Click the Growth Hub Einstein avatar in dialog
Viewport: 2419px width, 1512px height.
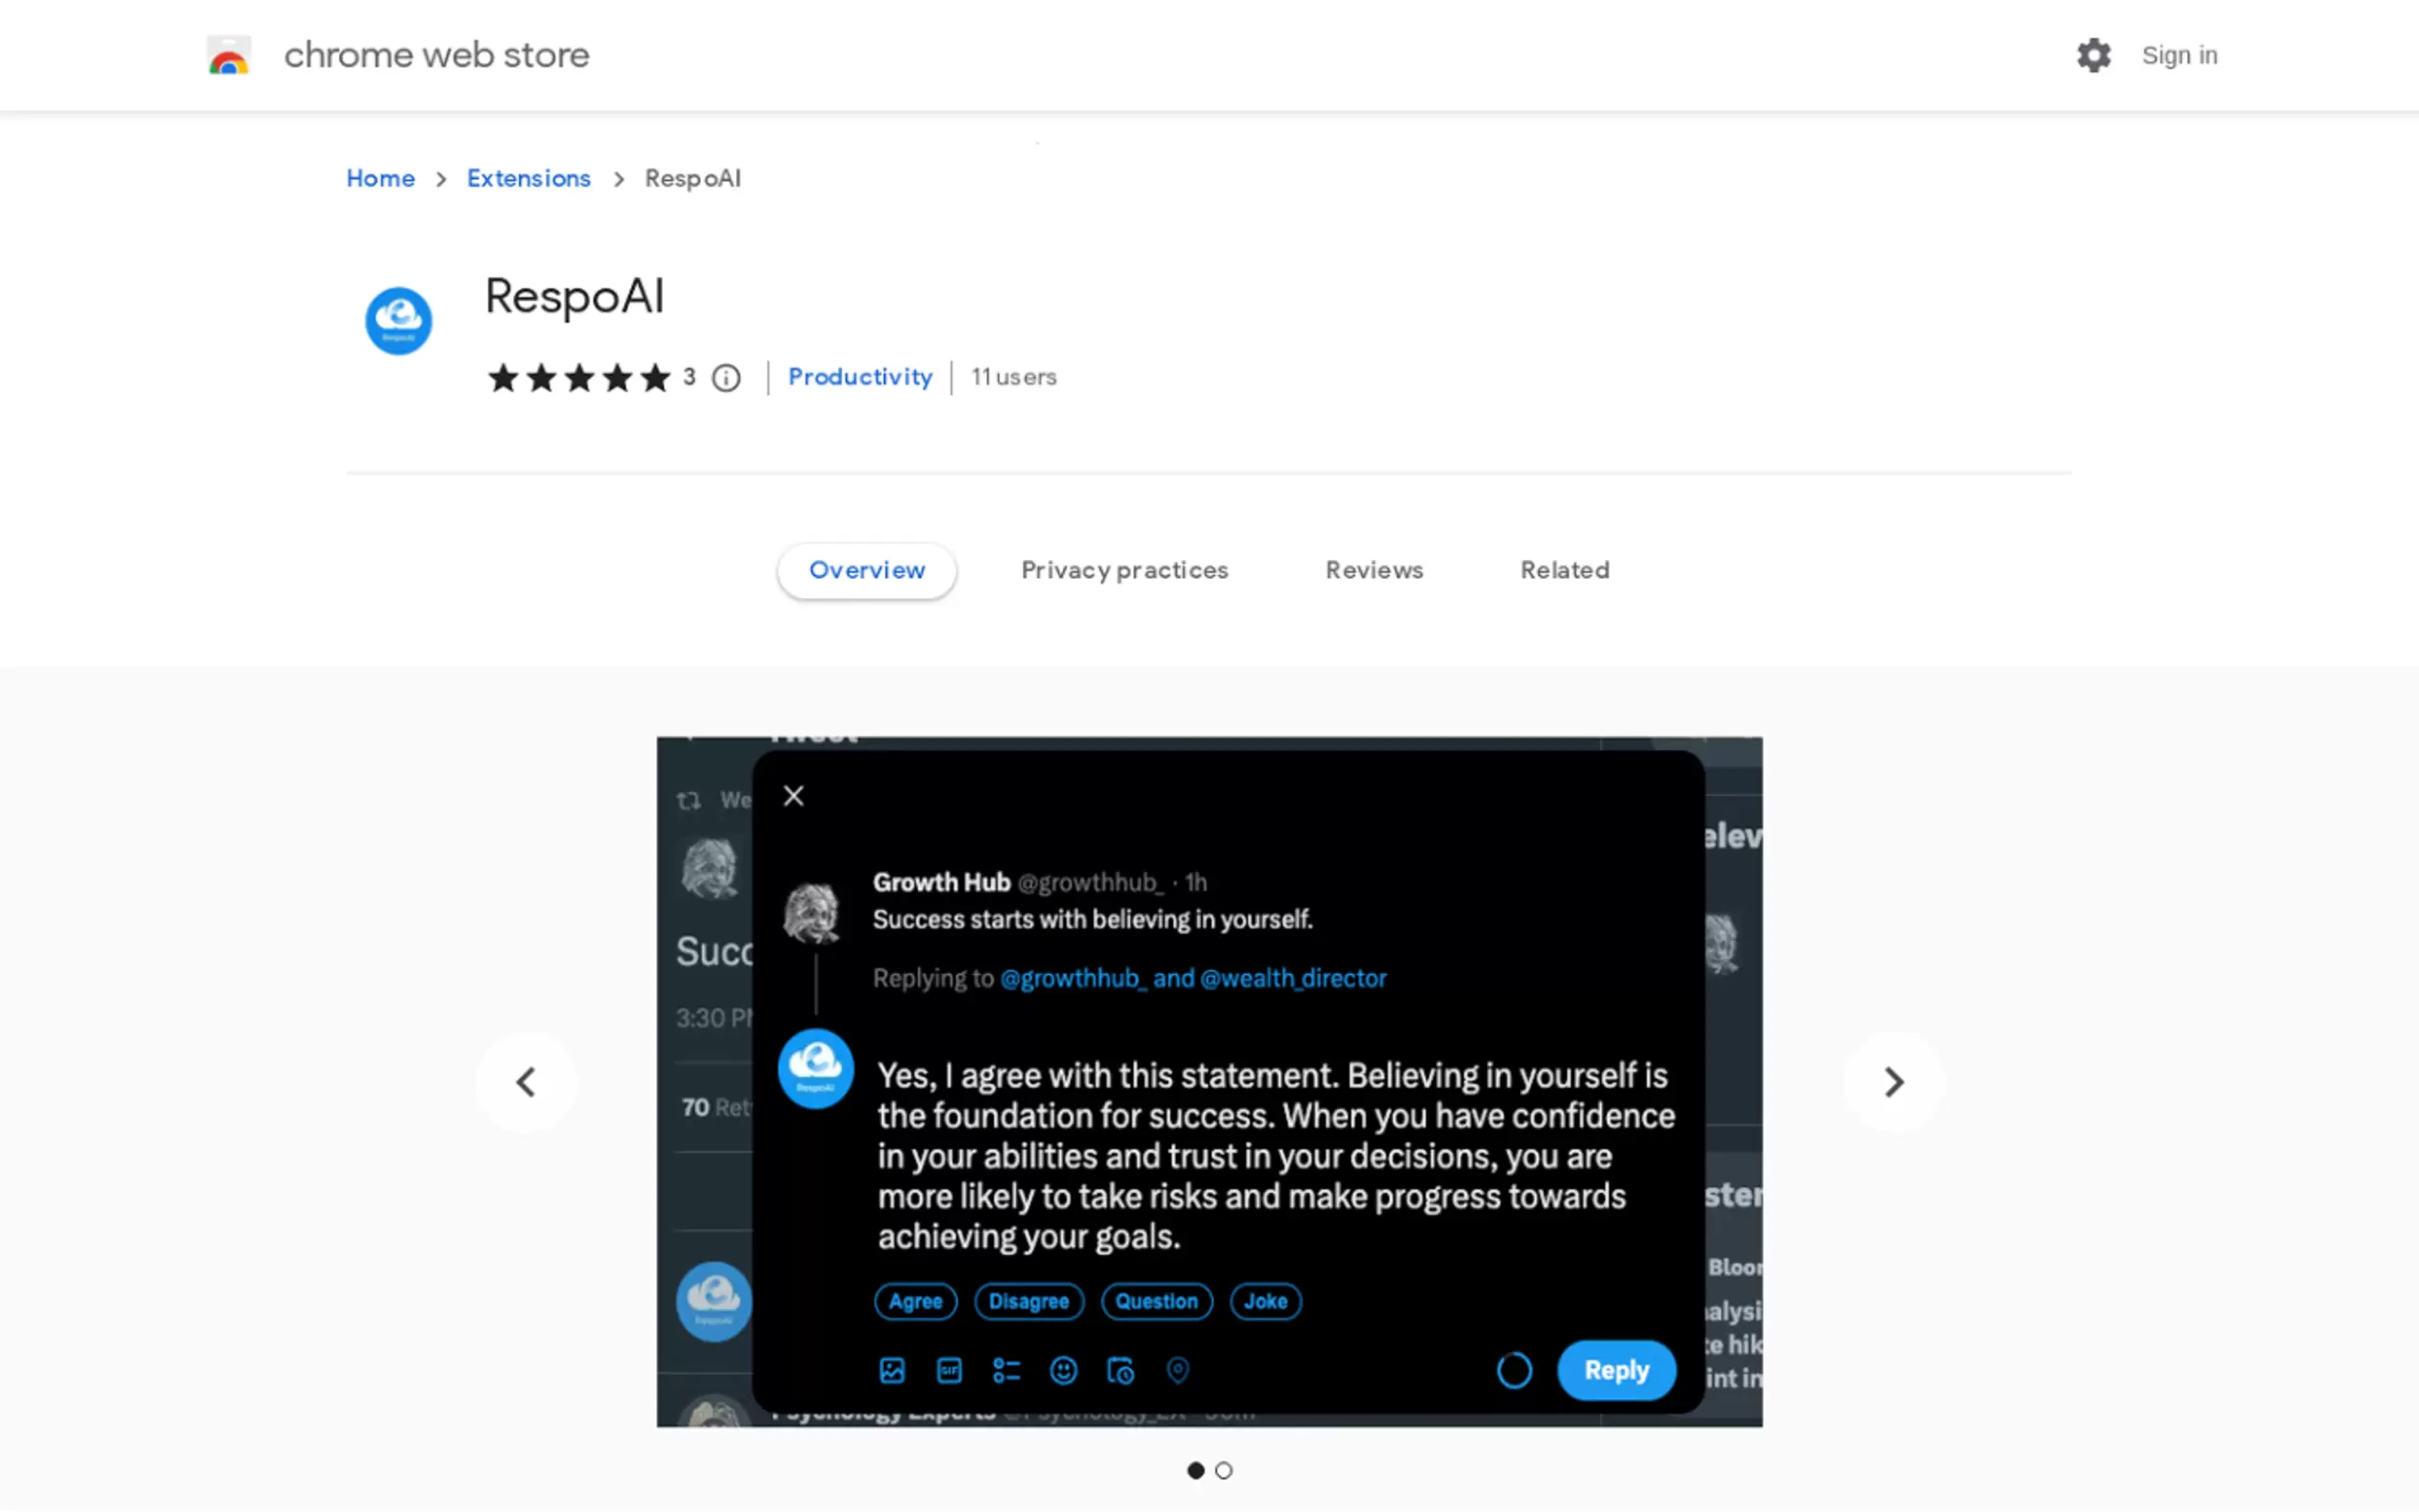pyautogui.click(x=811, y=912)
